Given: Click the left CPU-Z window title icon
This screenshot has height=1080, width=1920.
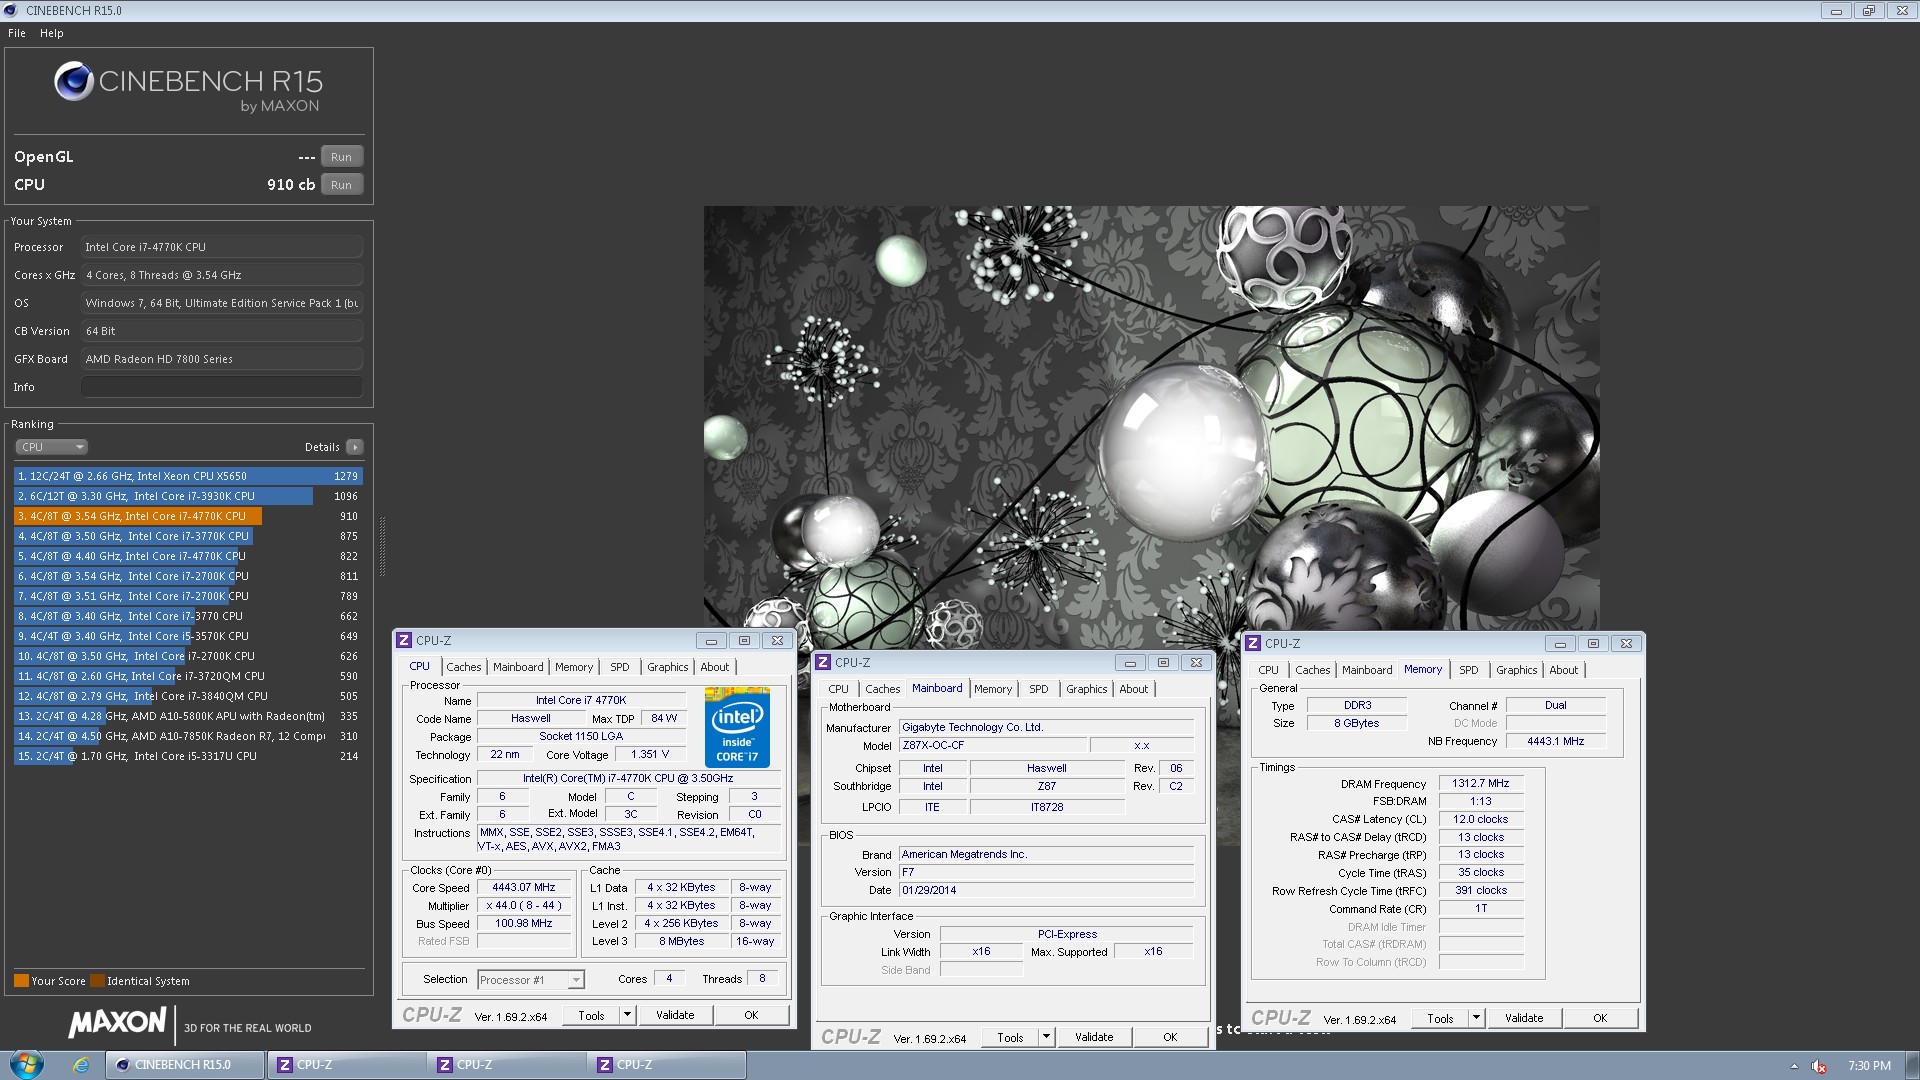Looking at the screenshot, I should (404, 640).
